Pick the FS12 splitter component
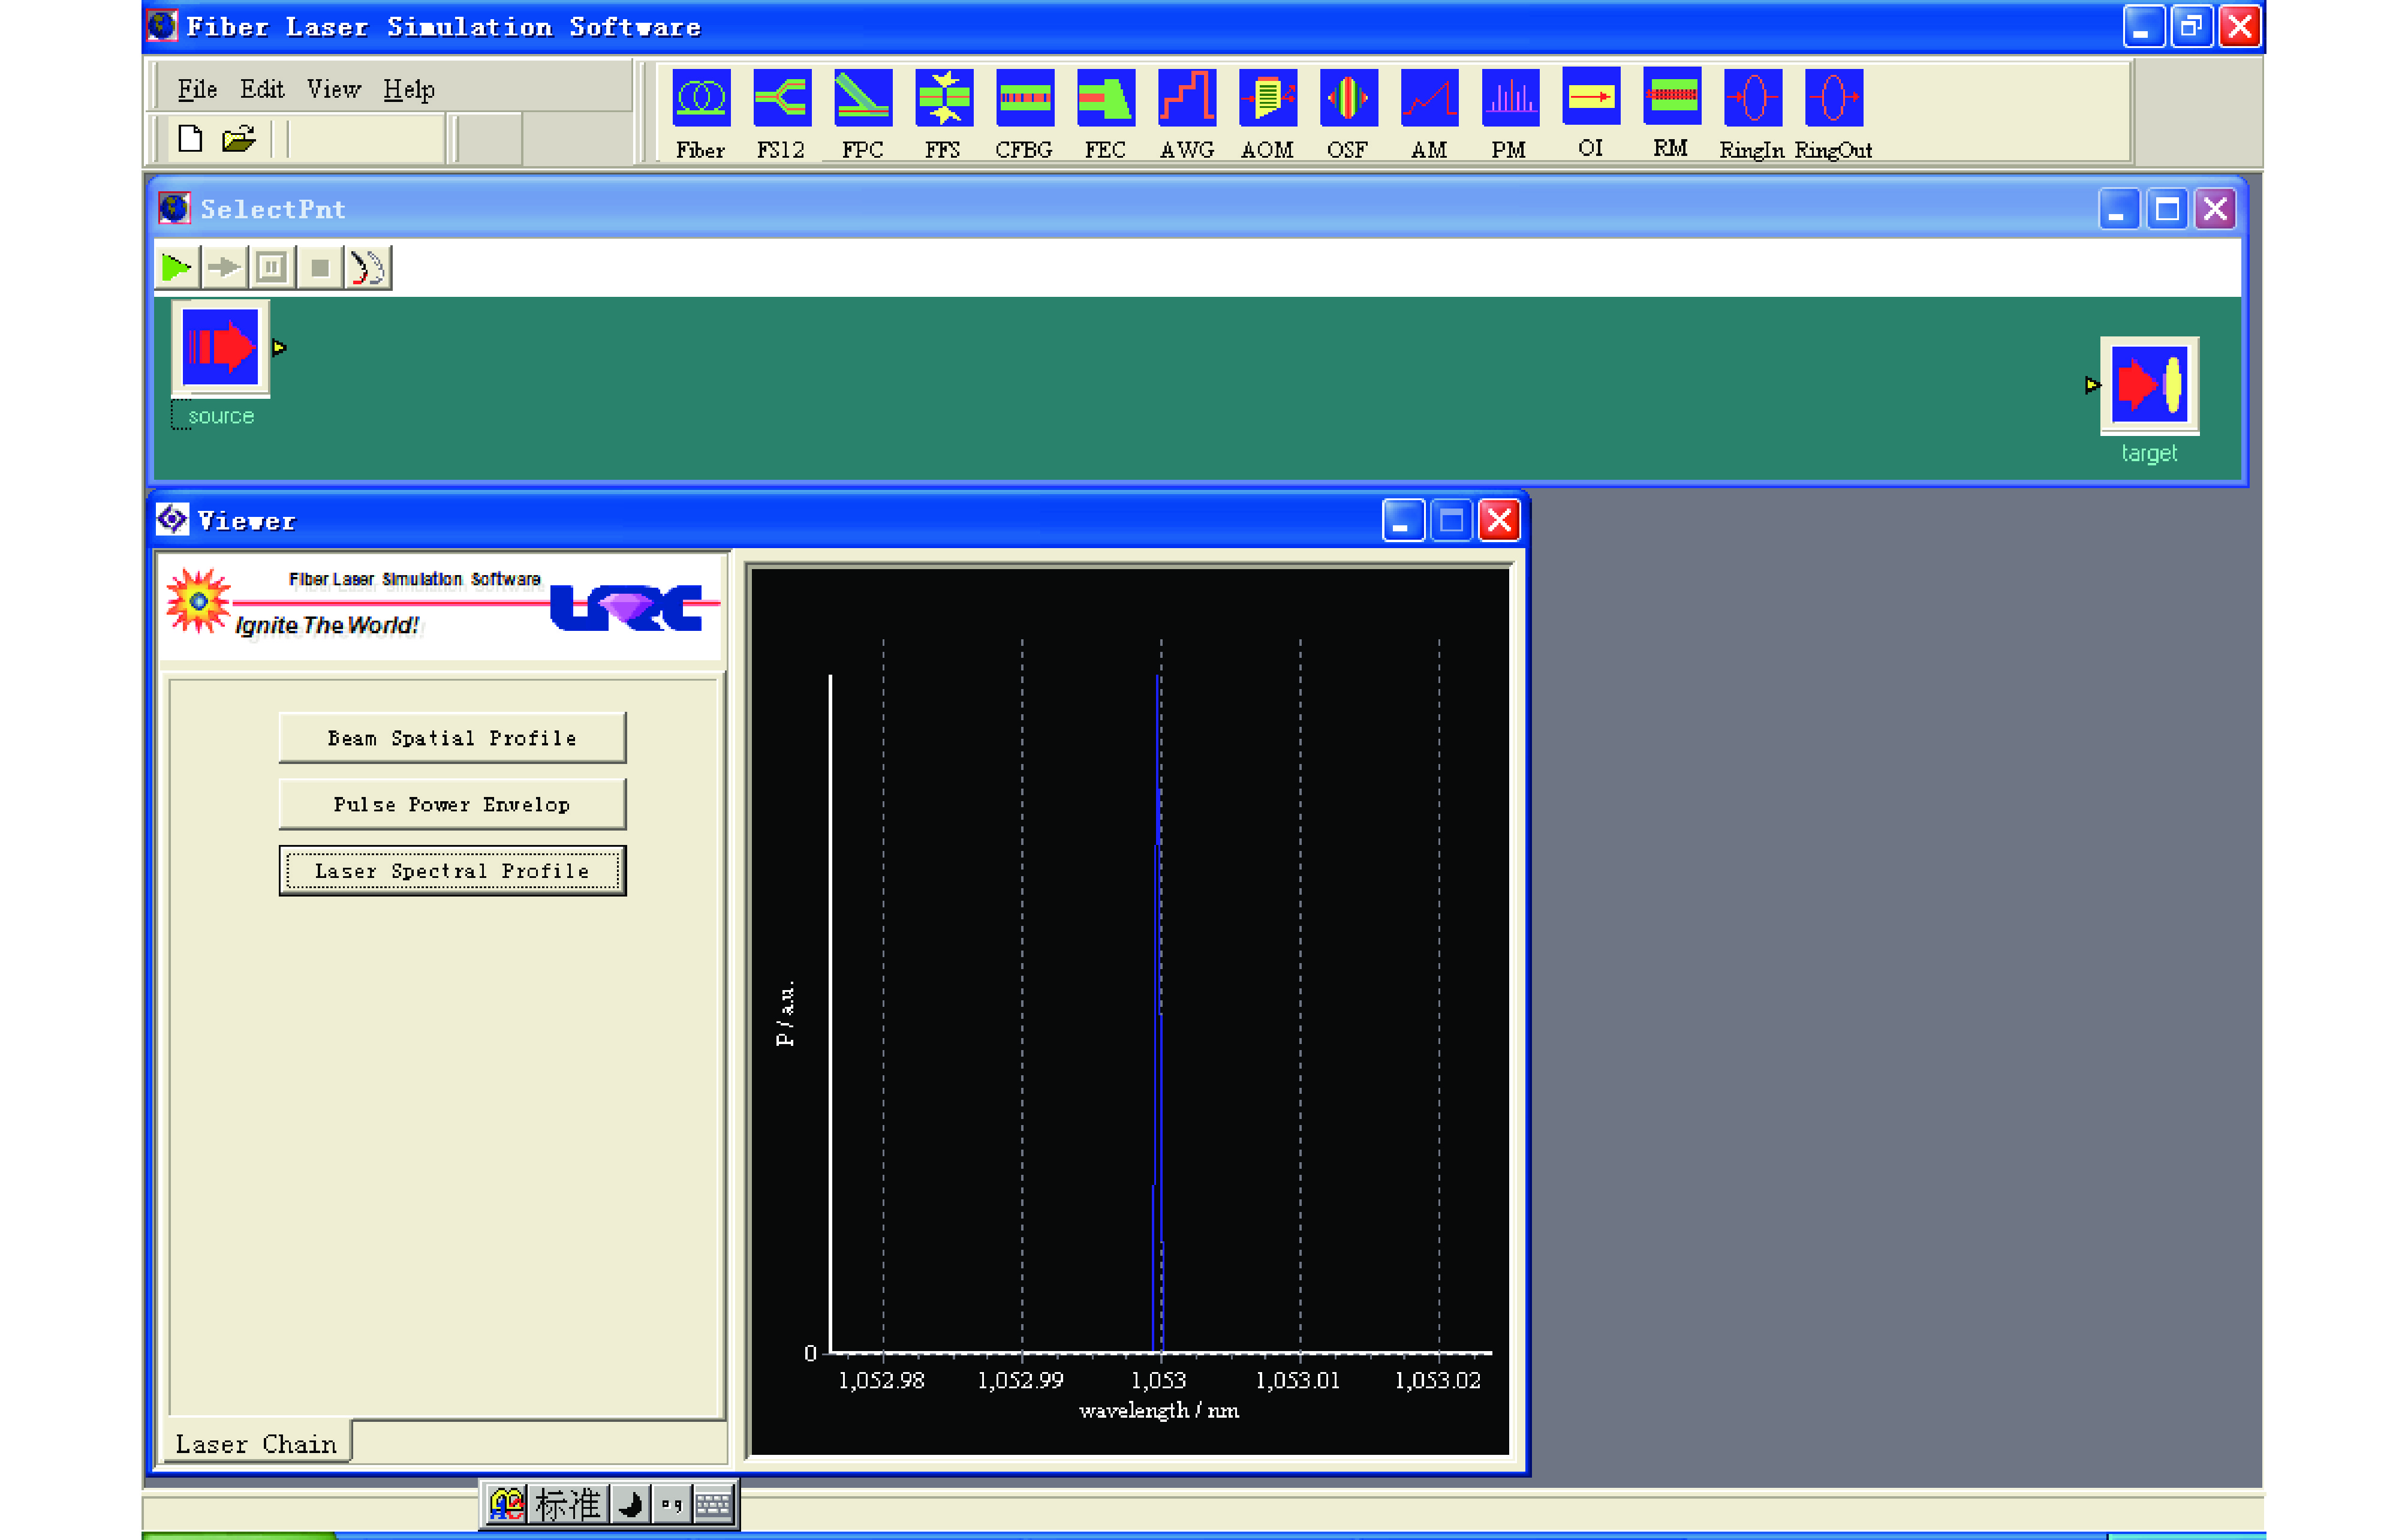Image resolution: width=2408 pixels, height=1540 pixels. click(x=781, y=98)
